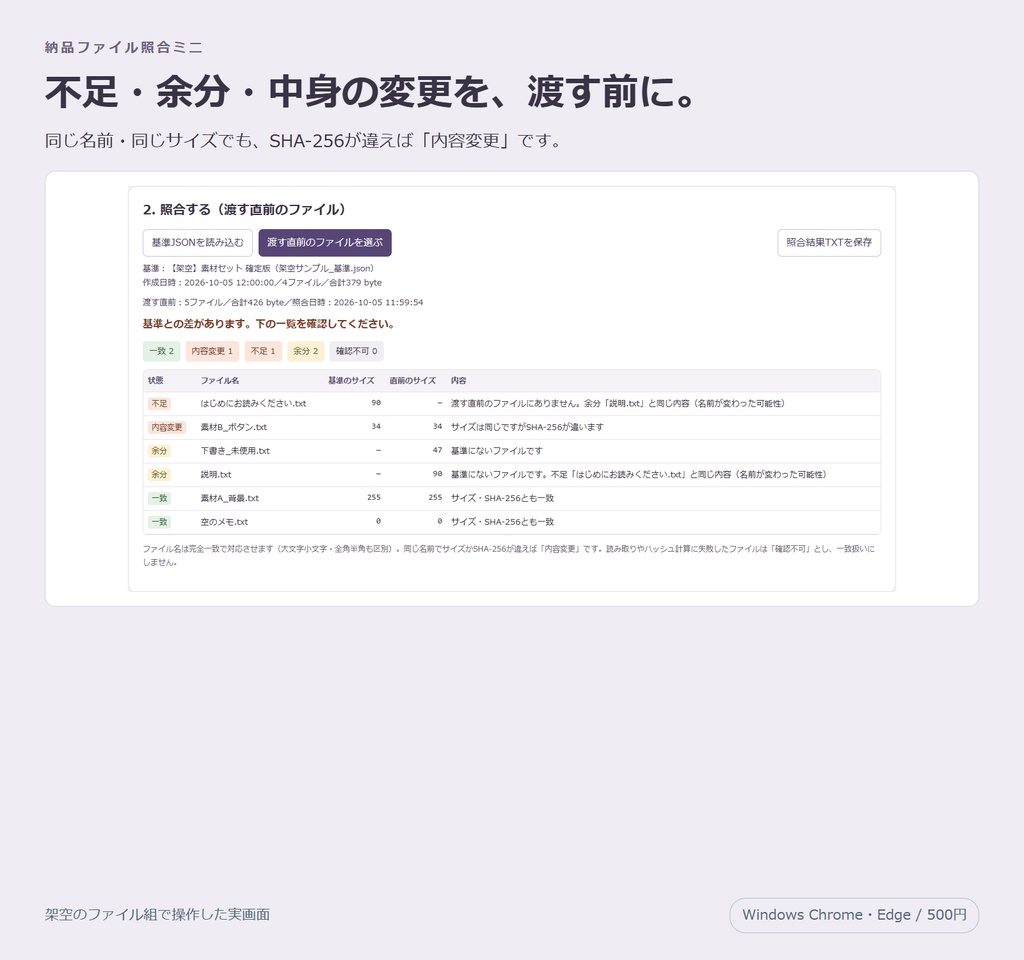Viewport: 1024px width, 960px height.
Task: Click the 基準のサイズ column header
Action: tap(351, 380)
